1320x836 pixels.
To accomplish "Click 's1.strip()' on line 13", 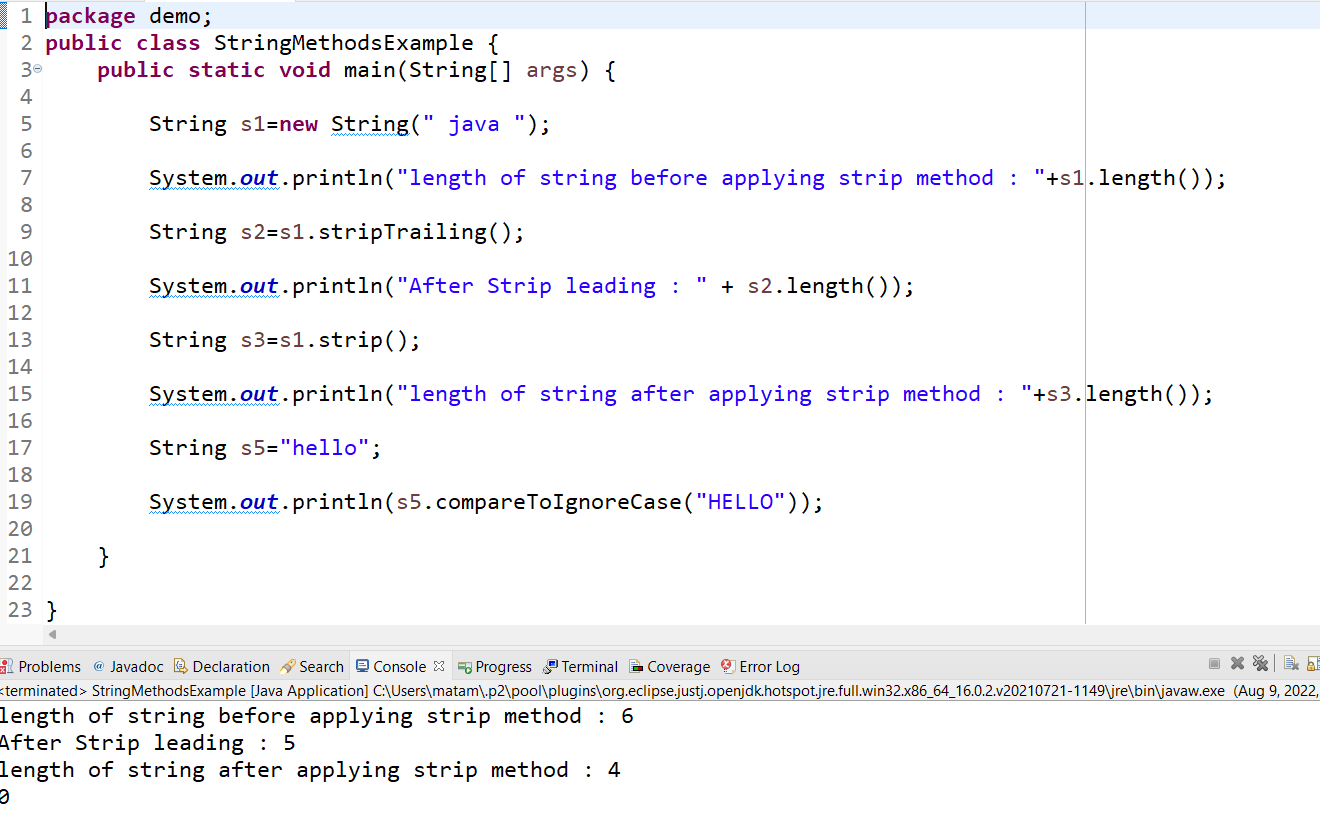I will [344, 340].
